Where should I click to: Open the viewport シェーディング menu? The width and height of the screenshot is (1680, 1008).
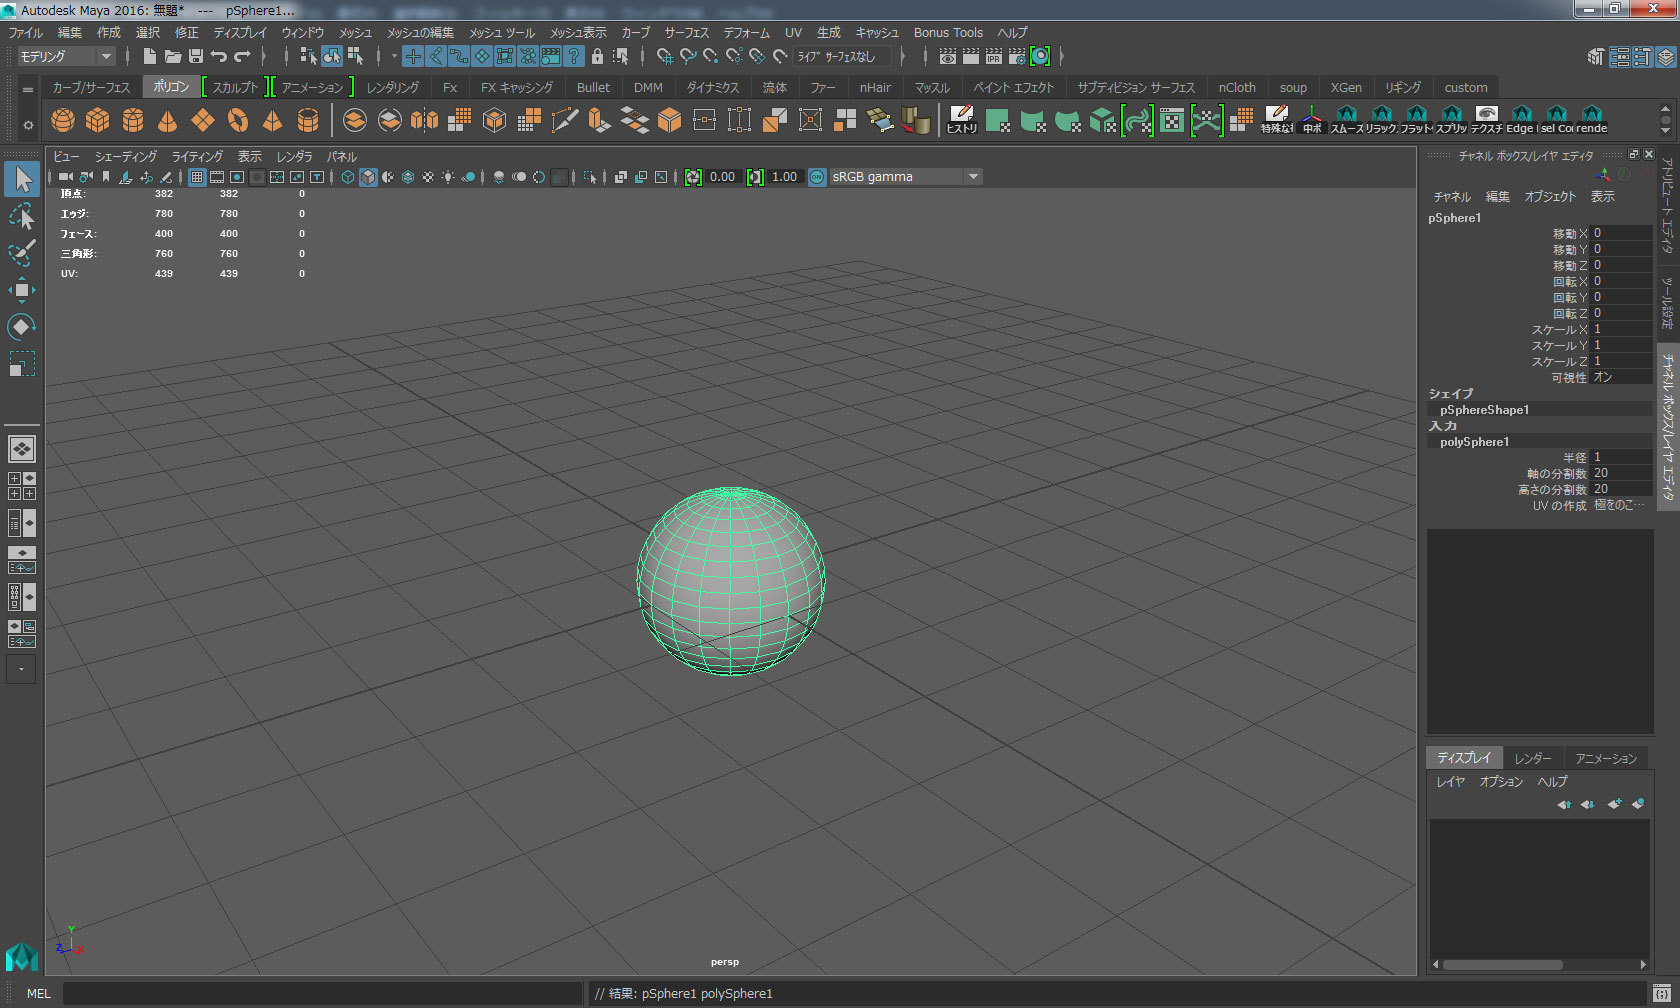coord(126,157)
